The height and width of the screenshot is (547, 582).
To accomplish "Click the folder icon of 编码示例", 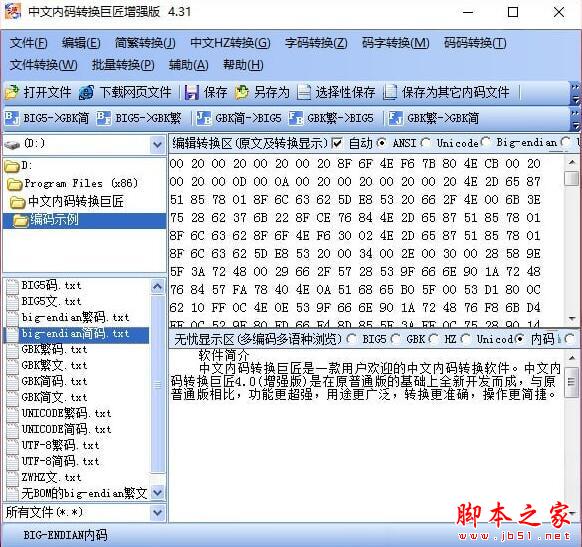I will tap(20, 220).
